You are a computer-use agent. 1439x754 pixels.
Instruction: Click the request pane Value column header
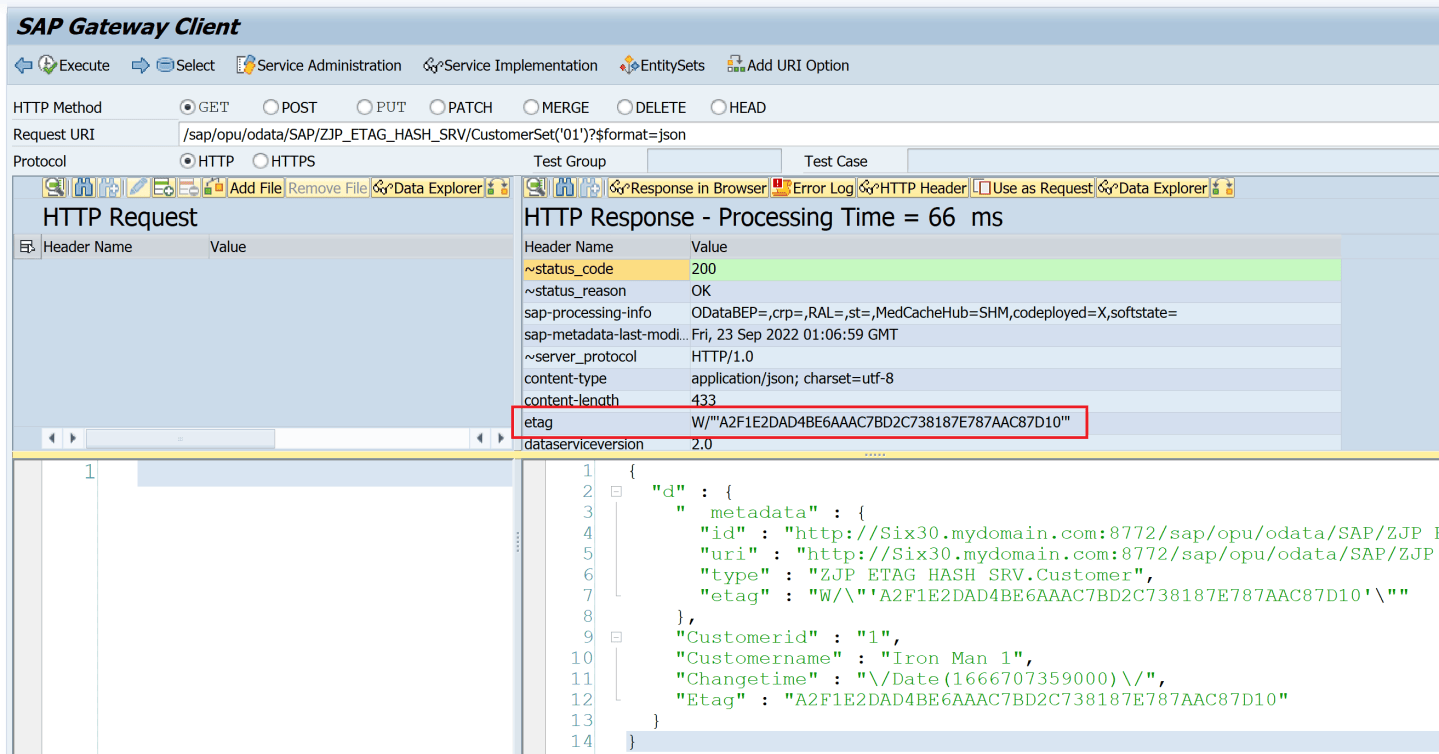click(360, 247)
